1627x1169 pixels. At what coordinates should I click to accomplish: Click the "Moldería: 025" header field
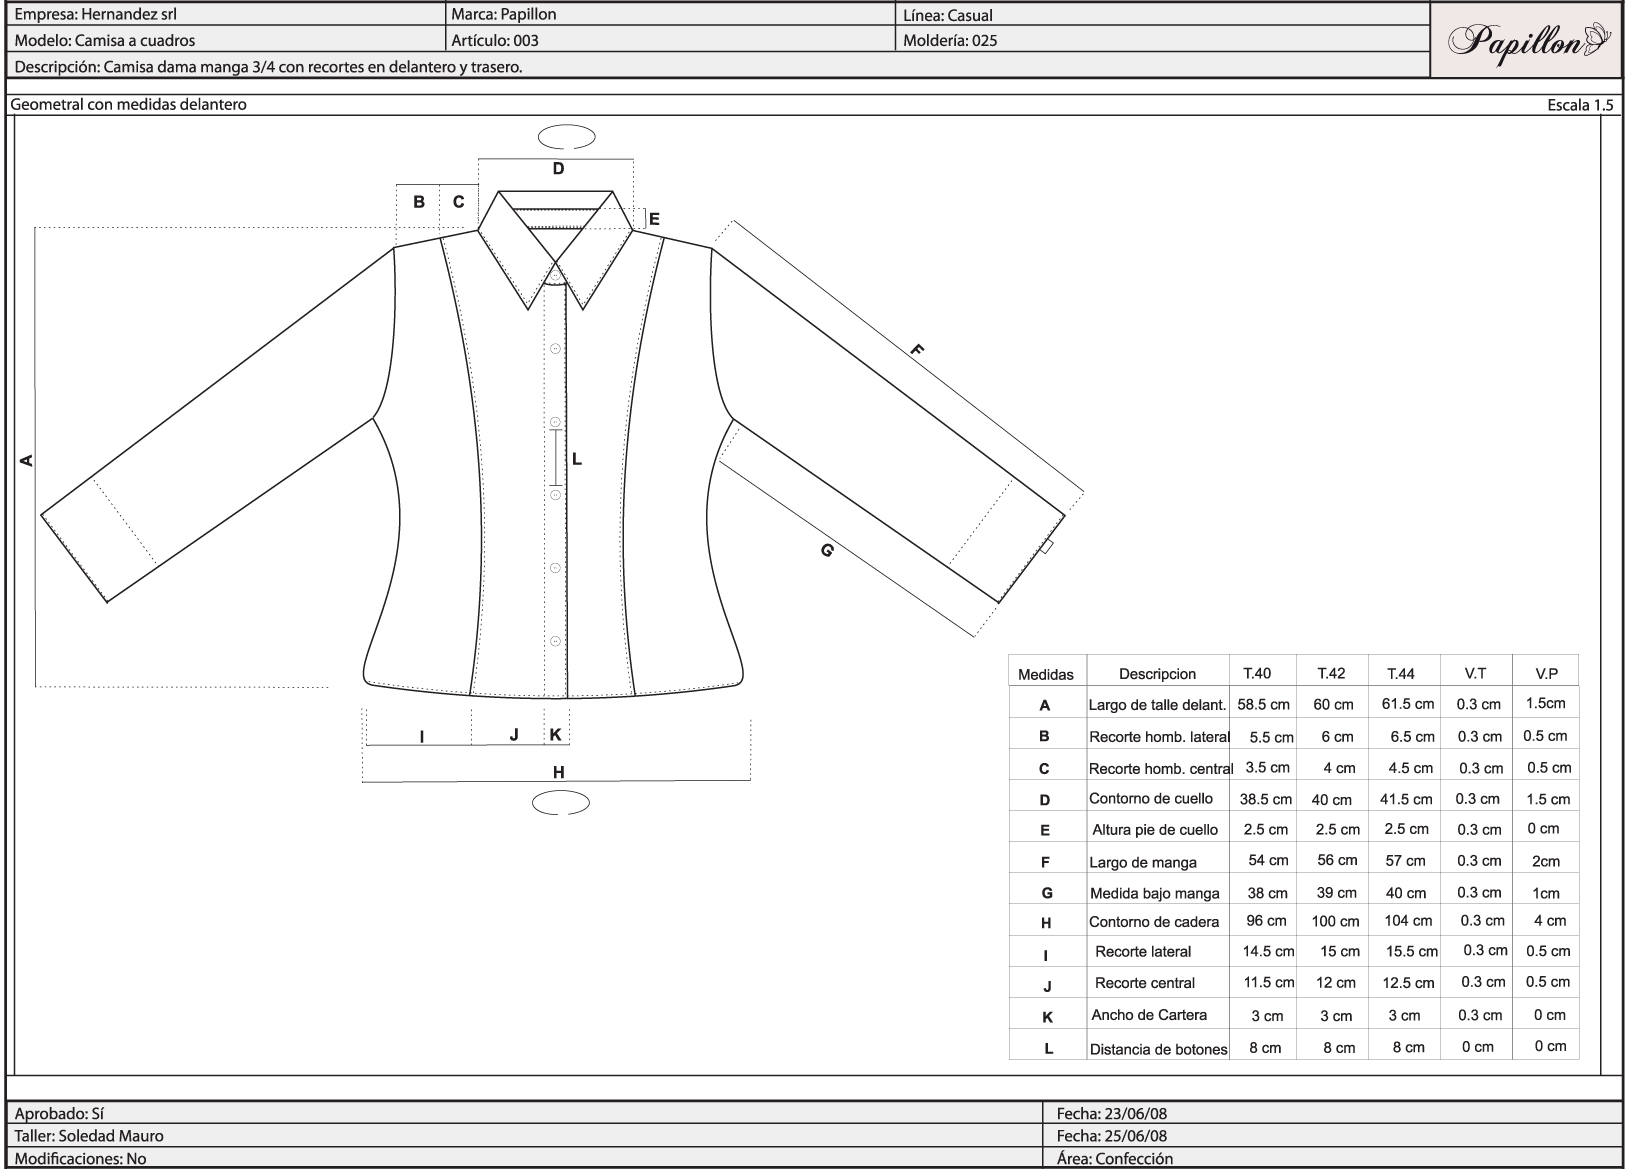(949, 41)
